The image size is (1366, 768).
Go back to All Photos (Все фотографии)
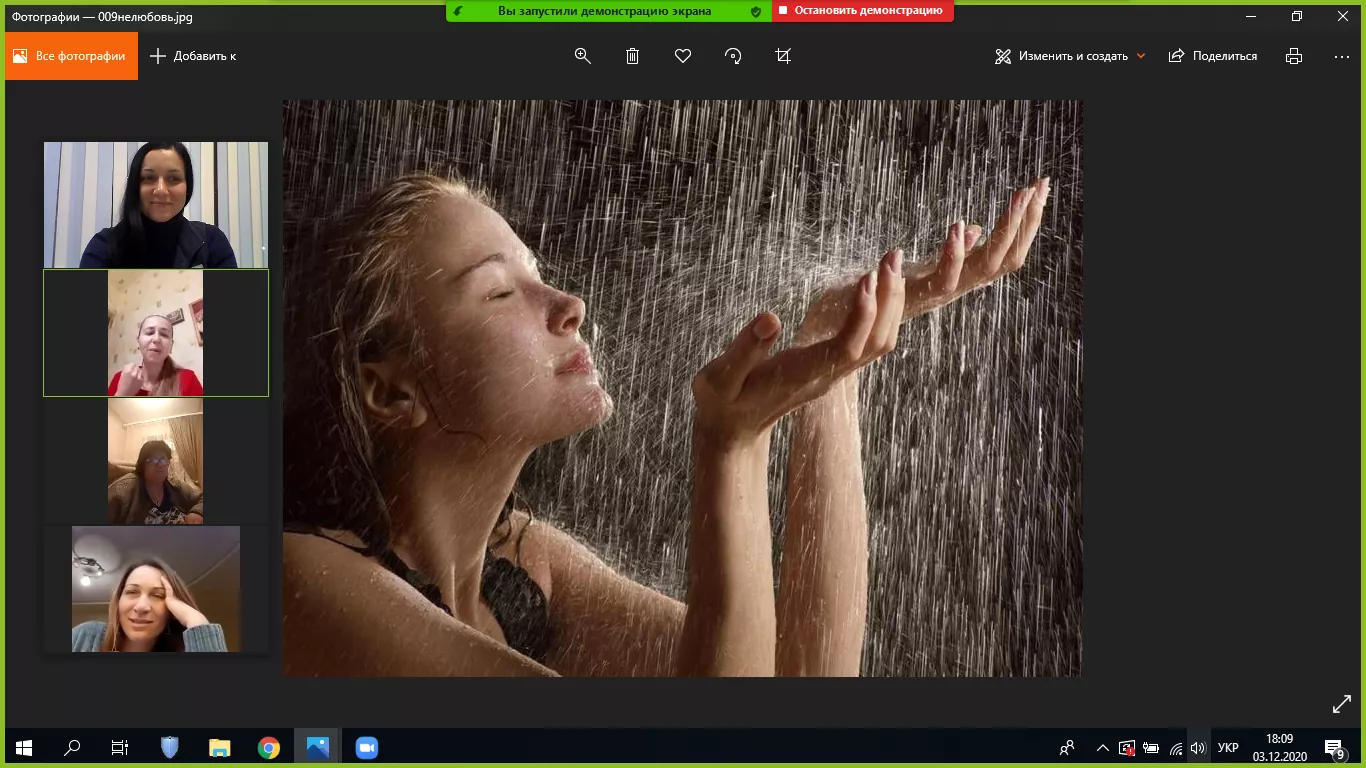point(71,56)
